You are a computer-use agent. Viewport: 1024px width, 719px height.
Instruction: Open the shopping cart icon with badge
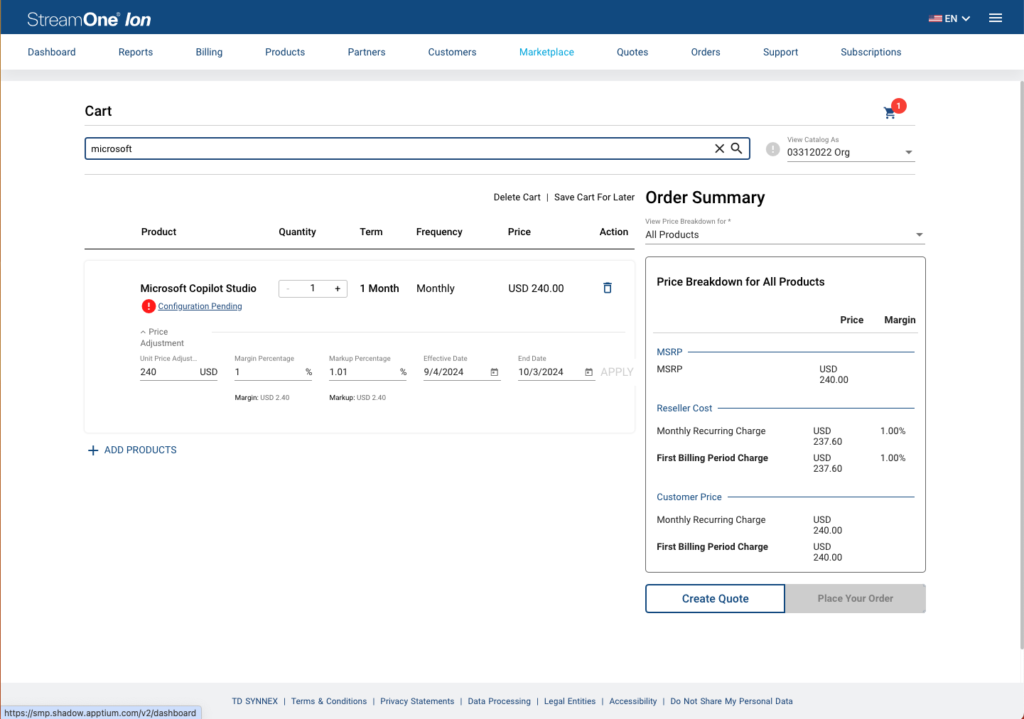point(892,110)
